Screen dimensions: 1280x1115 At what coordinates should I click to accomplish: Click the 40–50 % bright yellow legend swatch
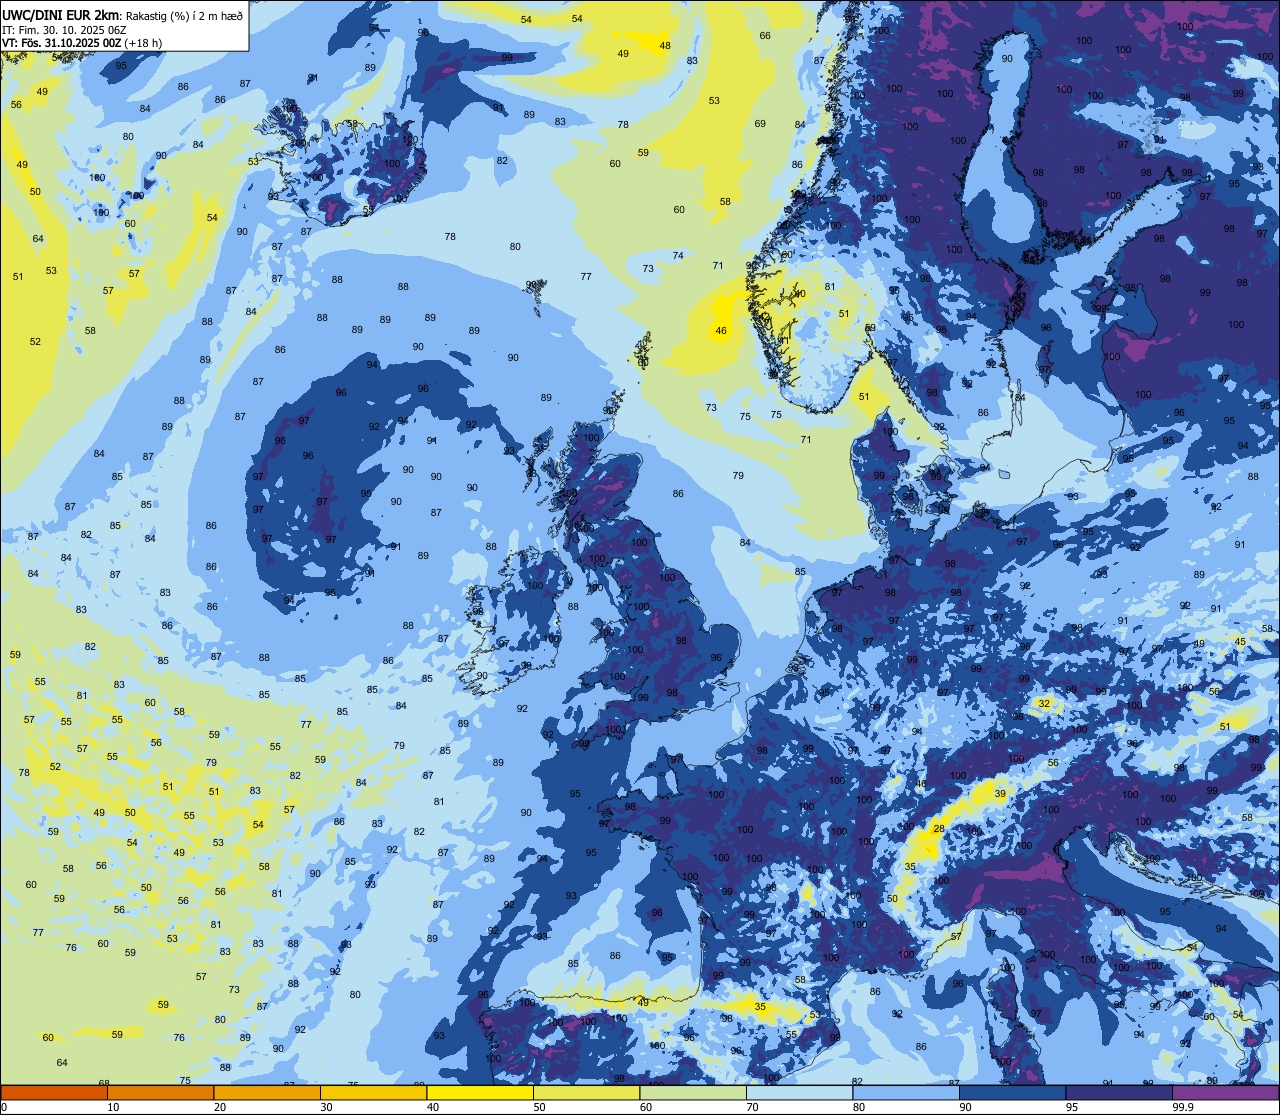[x=480, y=1092]
